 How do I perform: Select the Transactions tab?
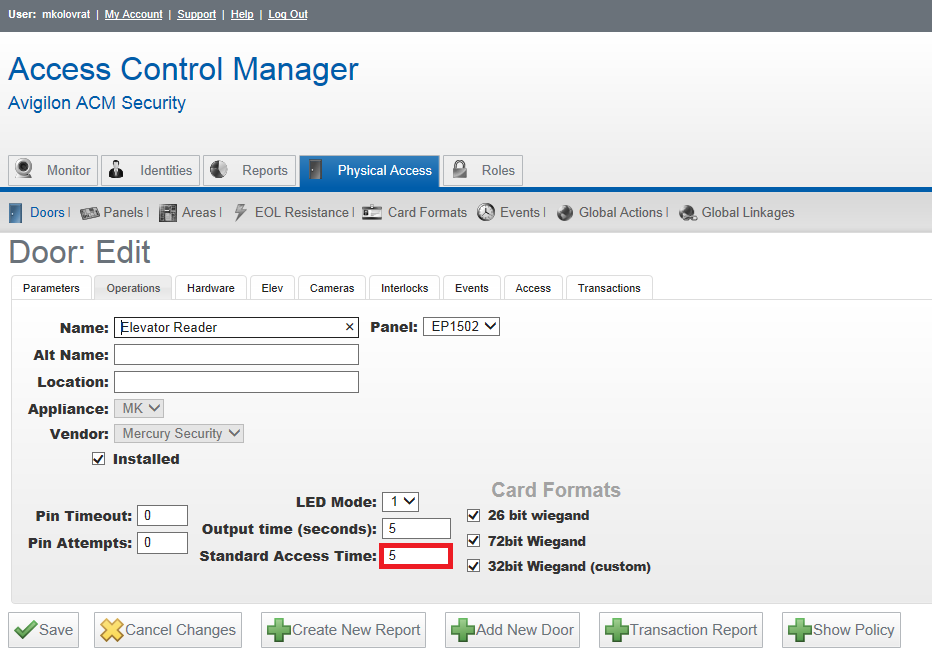pyautogui.click(x=609, y=287)
